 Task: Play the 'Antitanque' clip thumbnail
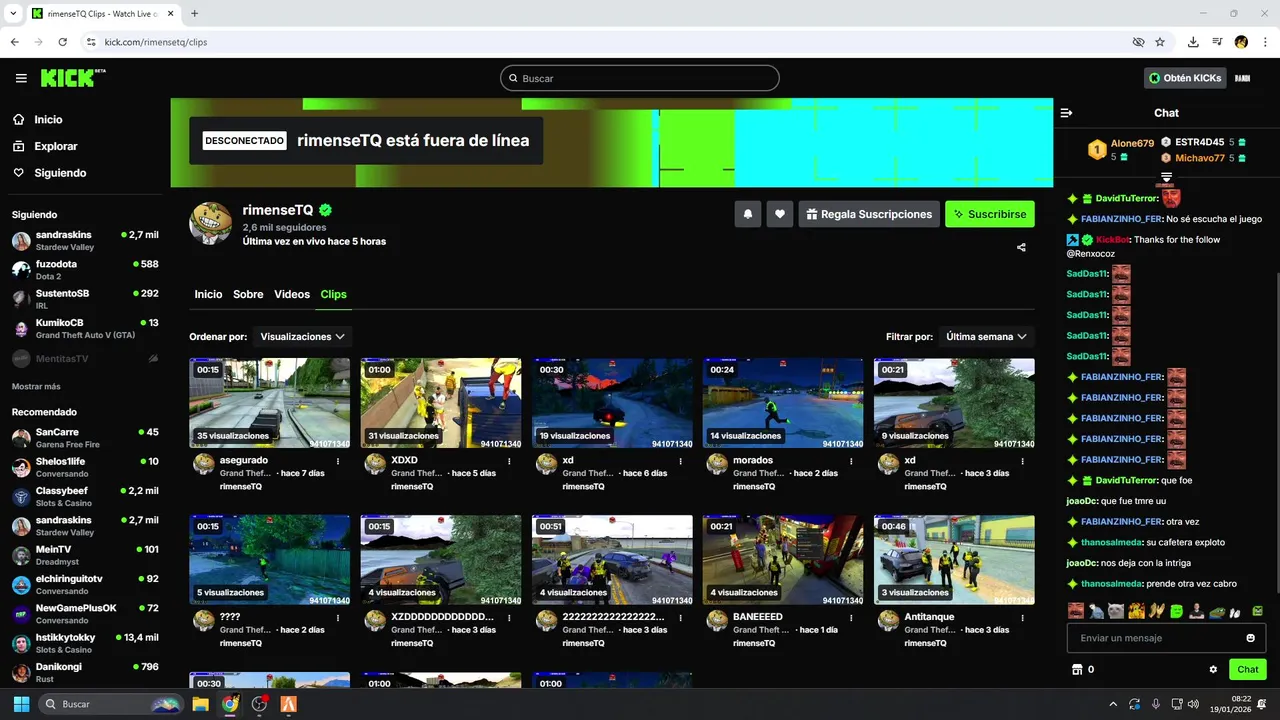point(954,560)
